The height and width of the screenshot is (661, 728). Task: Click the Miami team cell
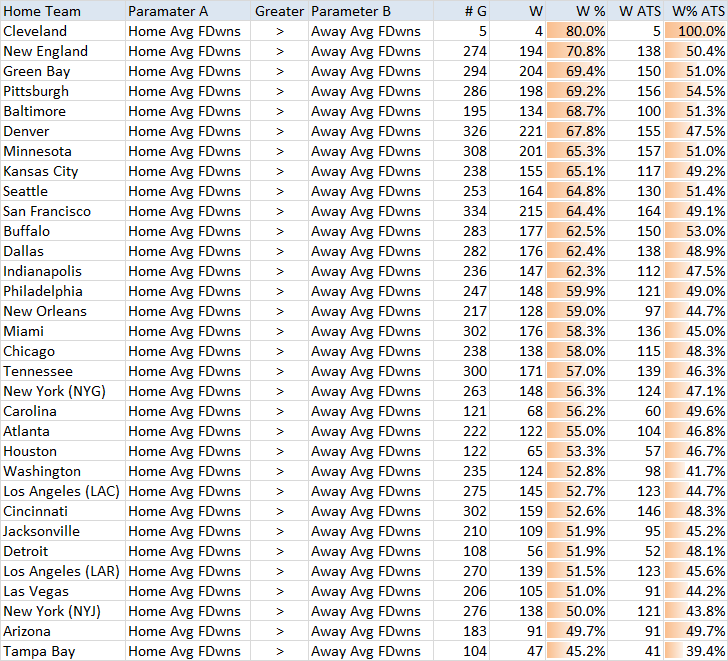pos(63,330)
